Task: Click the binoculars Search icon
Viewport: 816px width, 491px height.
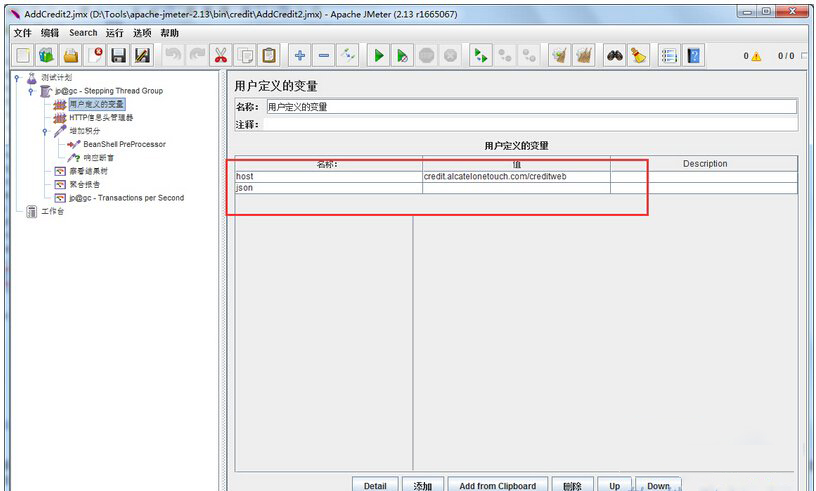Action: tap(615, 56)
